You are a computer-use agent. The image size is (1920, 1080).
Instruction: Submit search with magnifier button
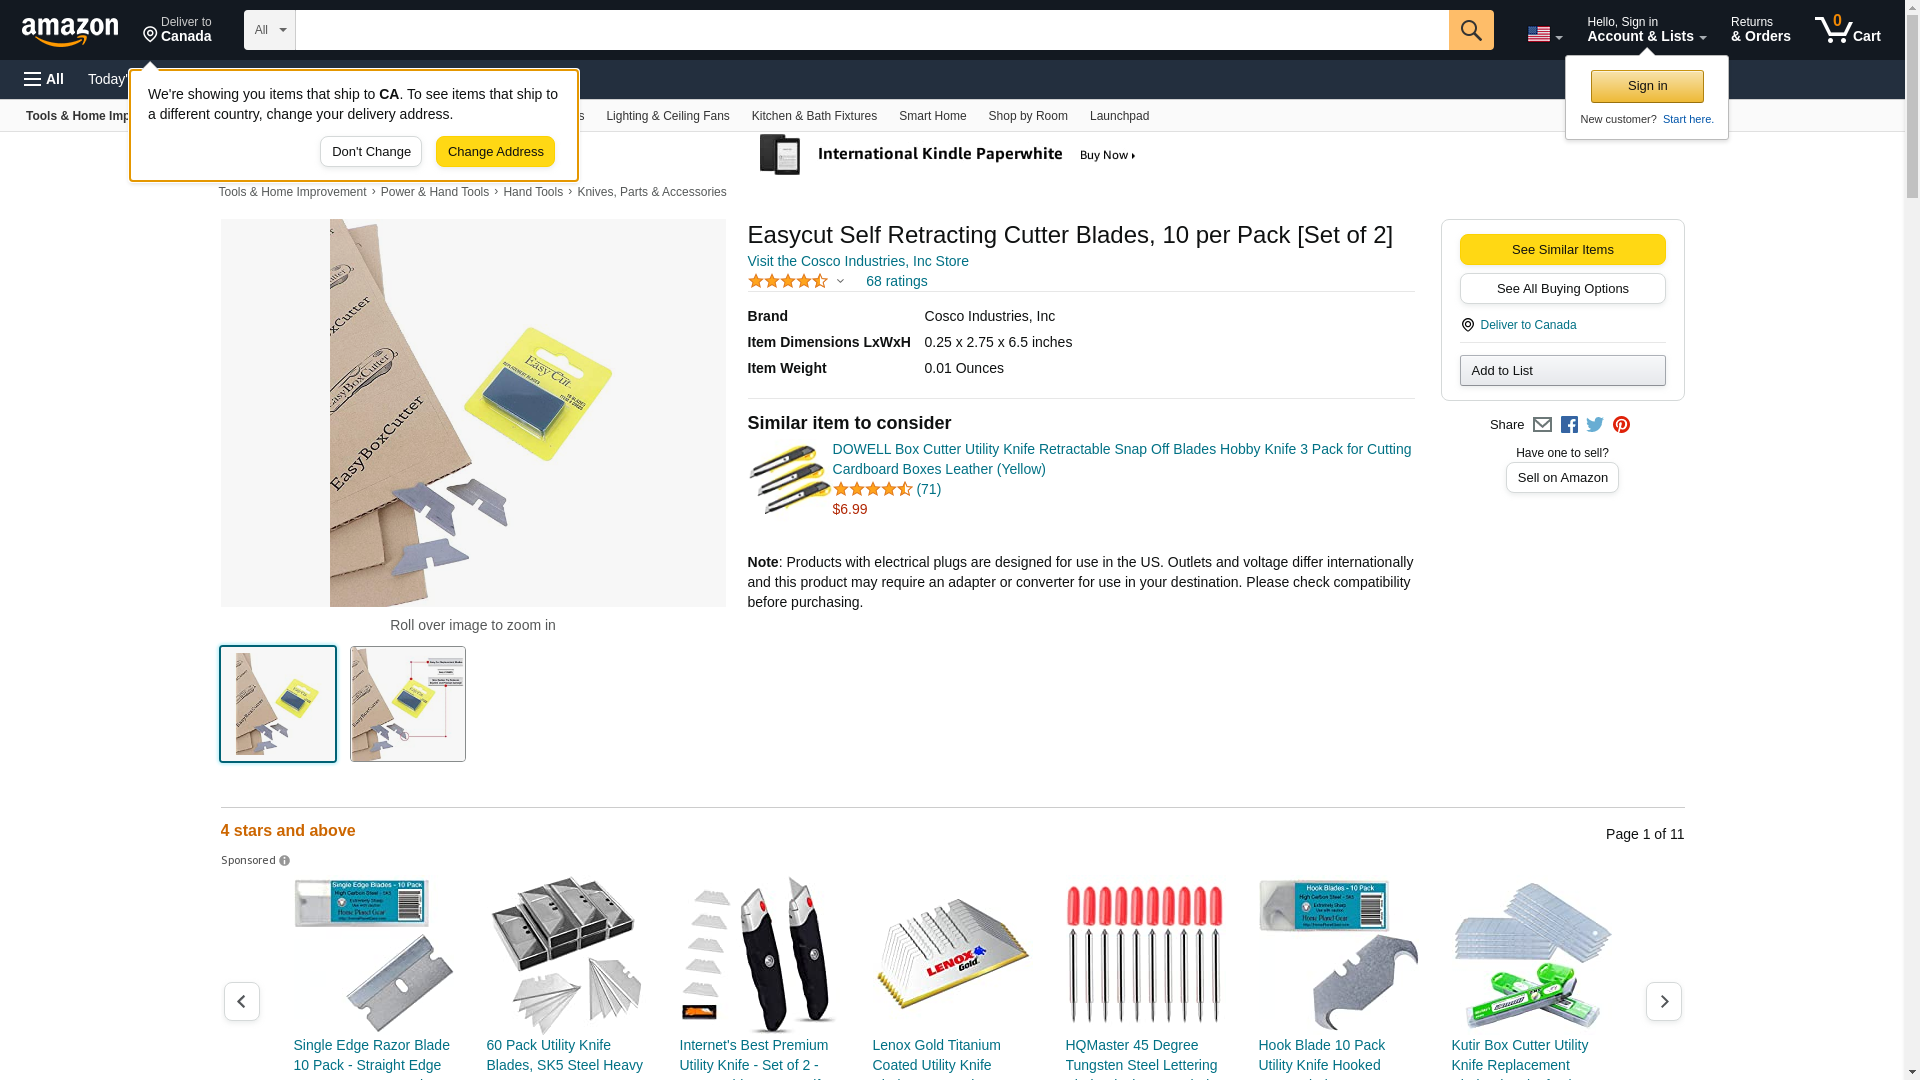click(x=1471, y=30)
